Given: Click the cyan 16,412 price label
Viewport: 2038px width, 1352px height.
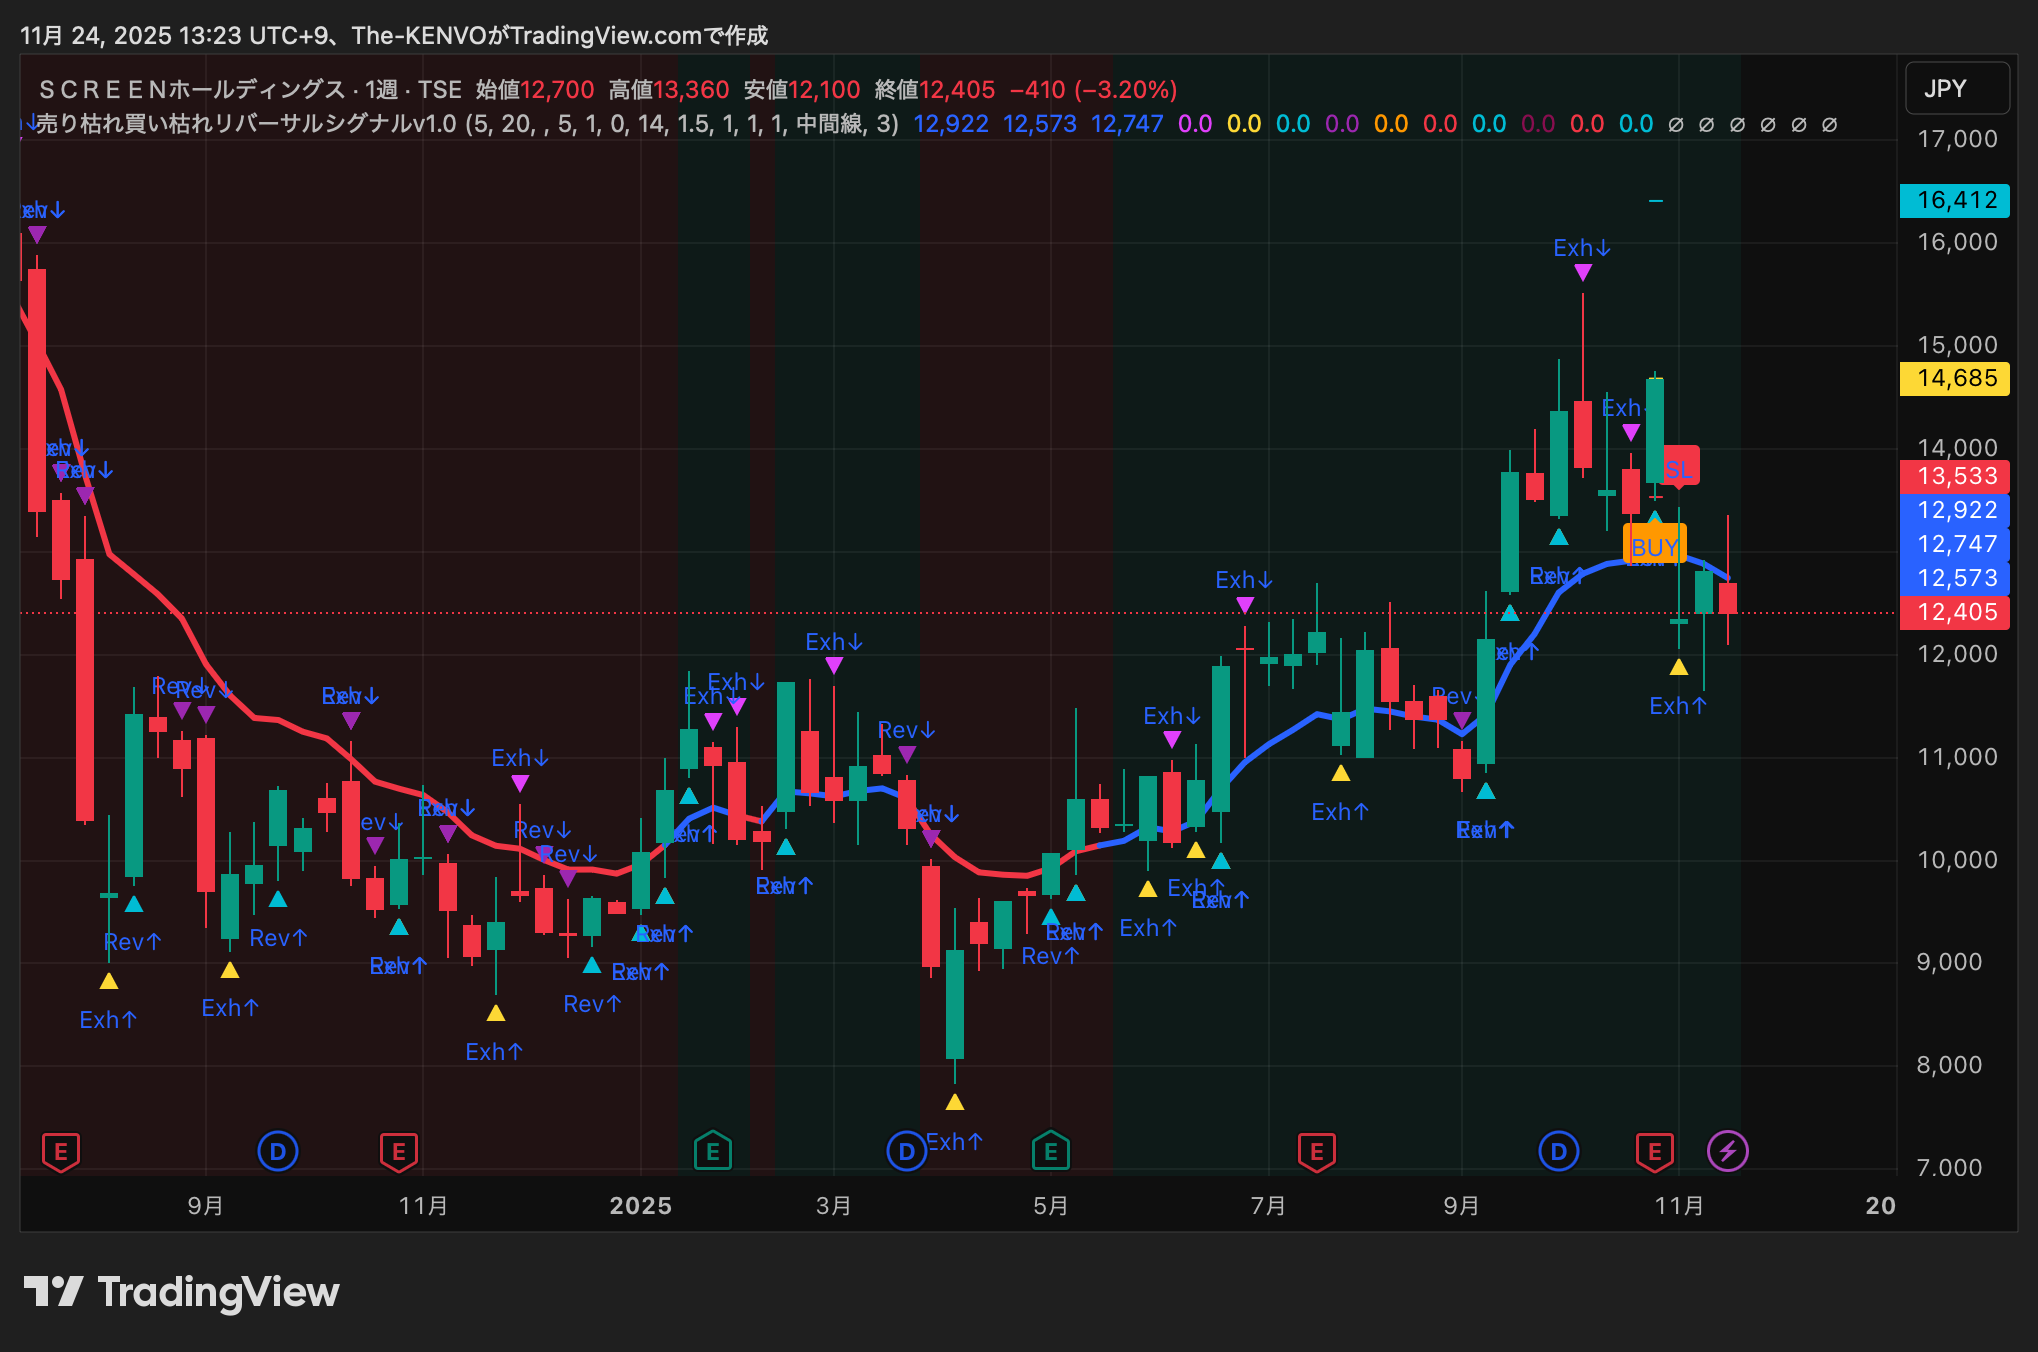Looking at the screenshot, I should pos(1955,200).
